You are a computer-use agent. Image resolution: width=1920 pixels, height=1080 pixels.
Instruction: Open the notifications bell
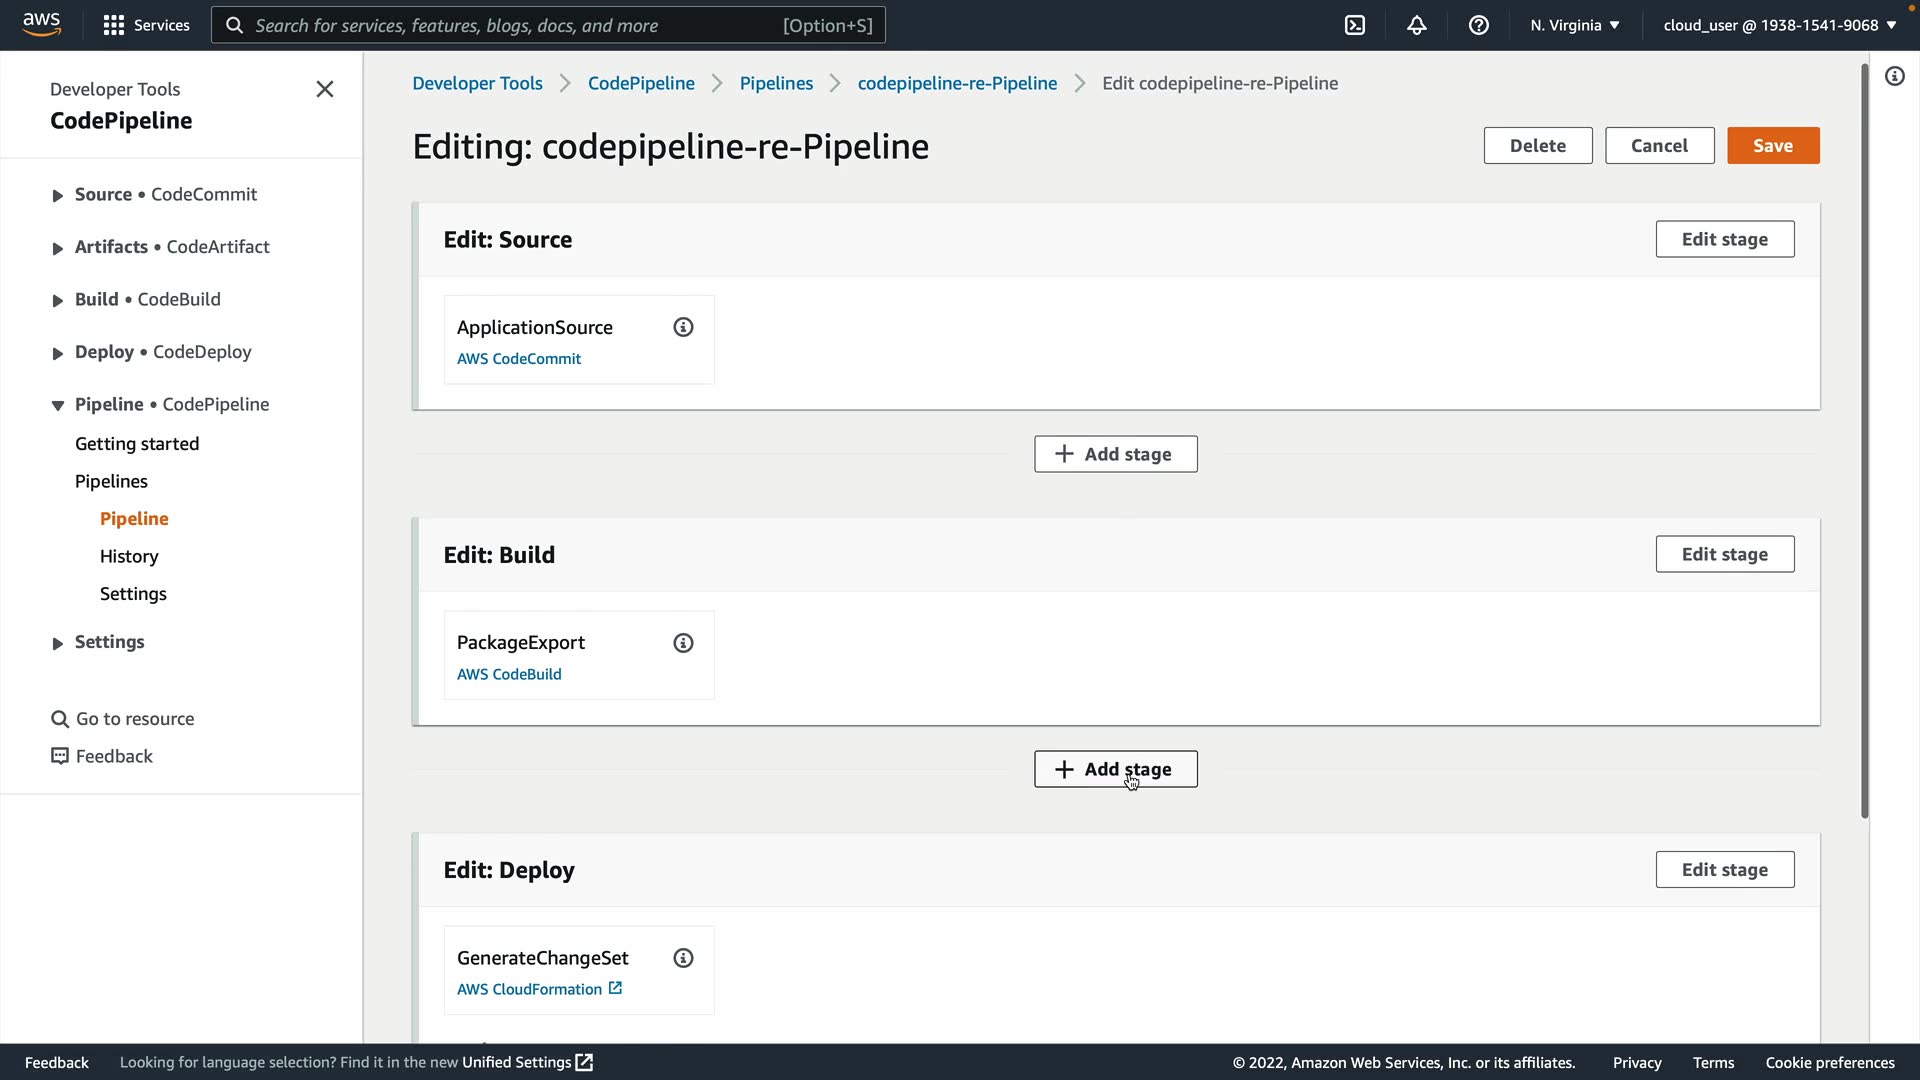pyautogui.click(x=1417, y=25)
